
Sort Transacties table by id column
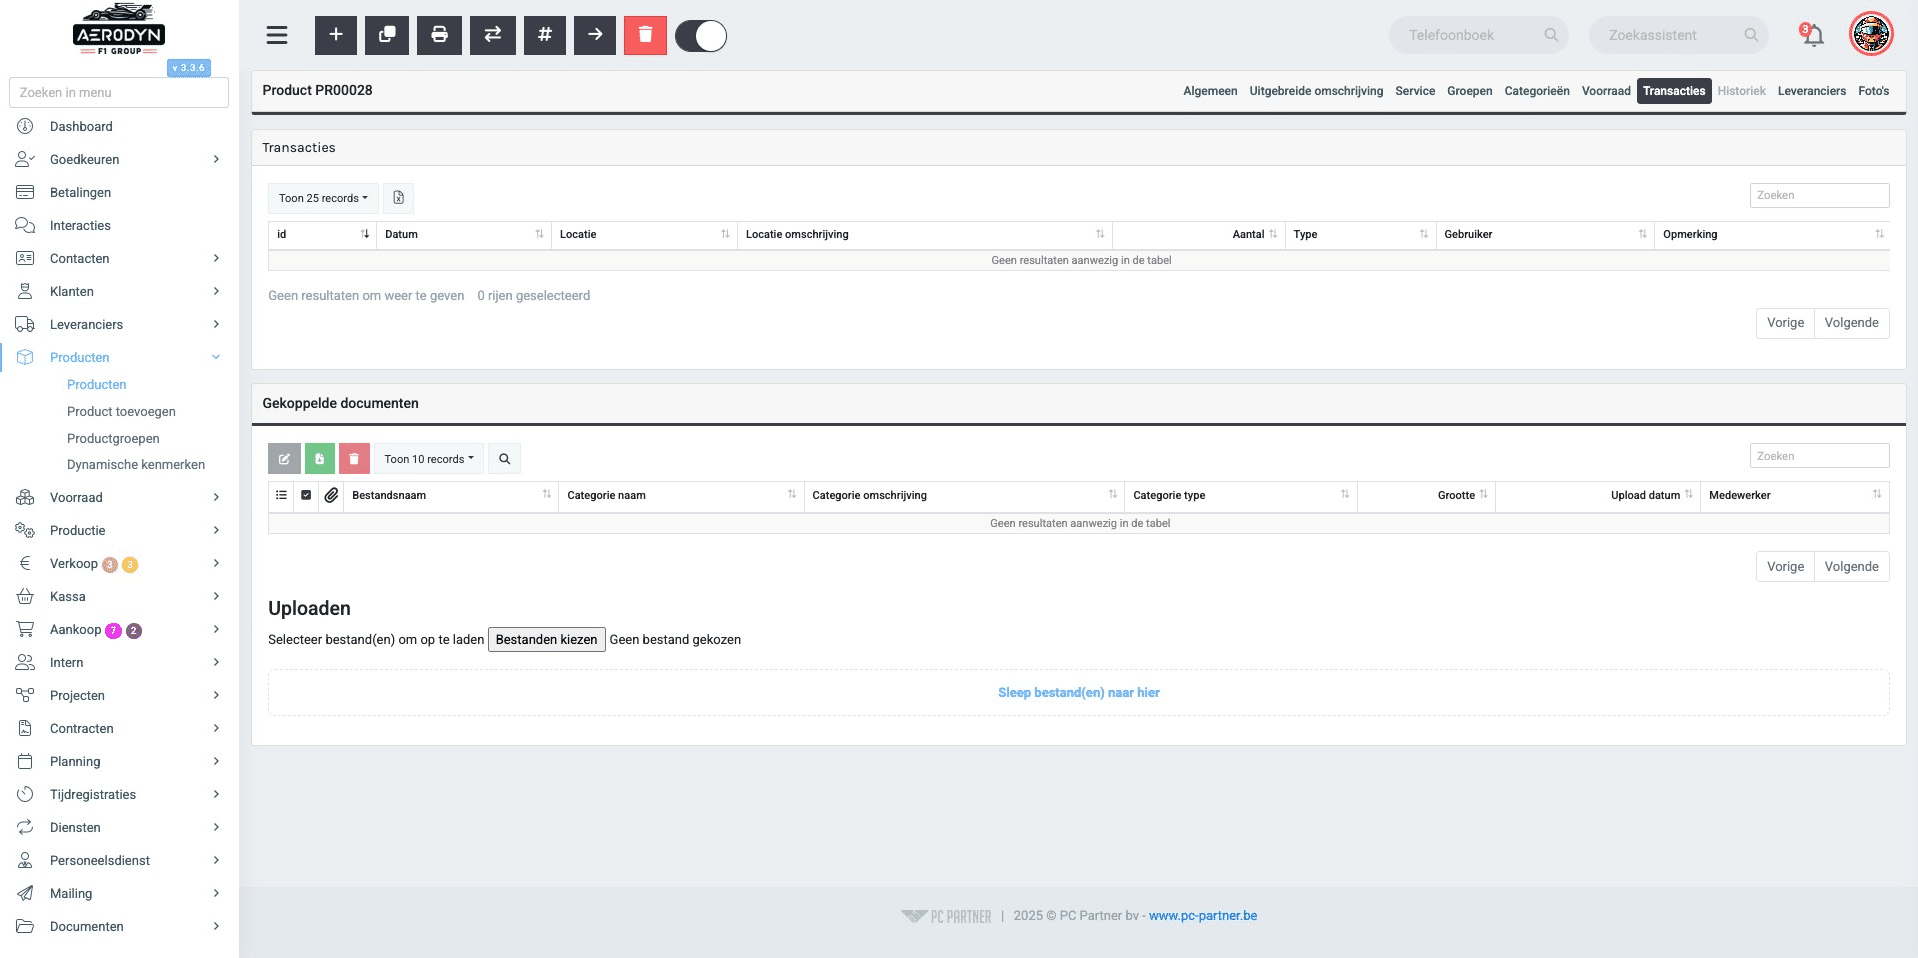coord(322,234)
